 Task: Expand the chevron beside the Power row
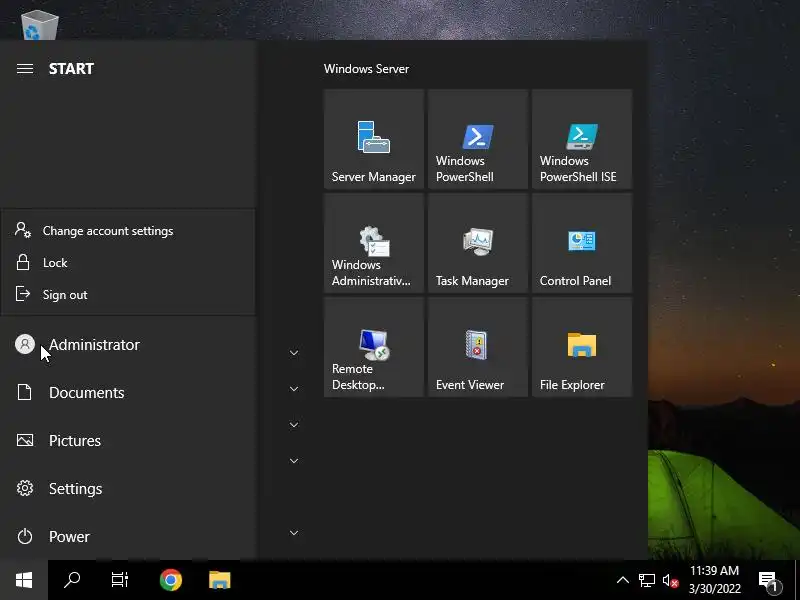click(294, 533)
